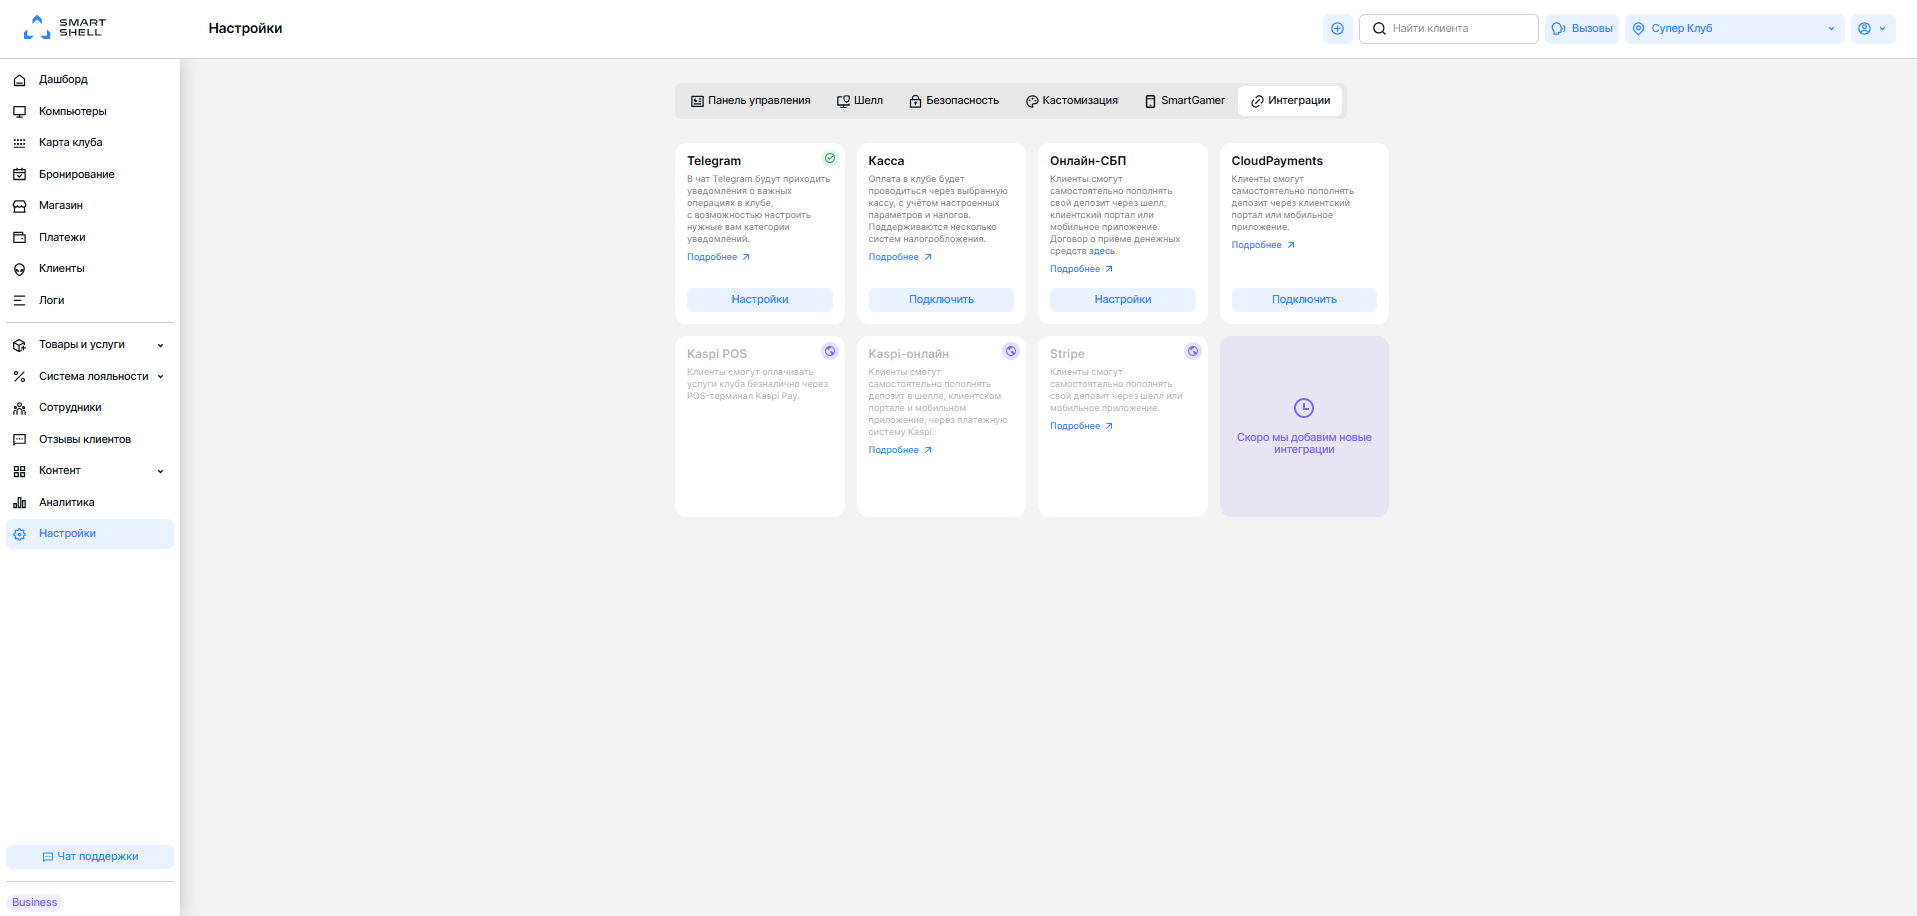Click the Платежи wallet icon
This screenshot has width=1917, height=916.
[19, 238]
